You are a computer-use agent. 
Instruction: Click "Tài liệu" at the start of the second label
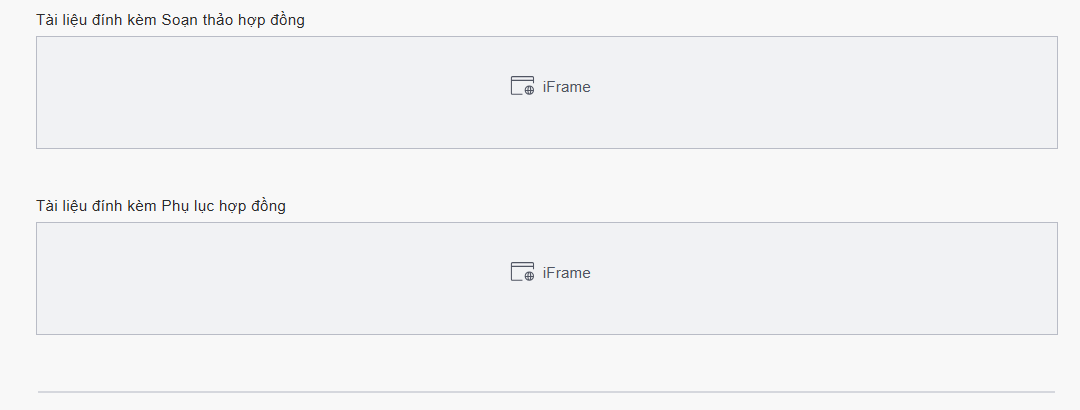point(60,206)
